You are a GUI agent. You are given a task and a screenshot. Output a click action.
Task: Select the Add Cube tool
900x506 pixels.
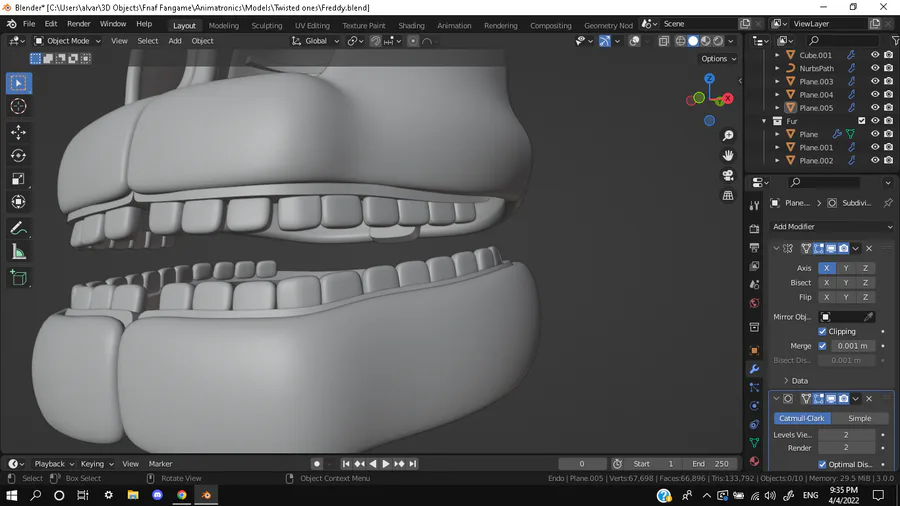(x=18, y=278)
